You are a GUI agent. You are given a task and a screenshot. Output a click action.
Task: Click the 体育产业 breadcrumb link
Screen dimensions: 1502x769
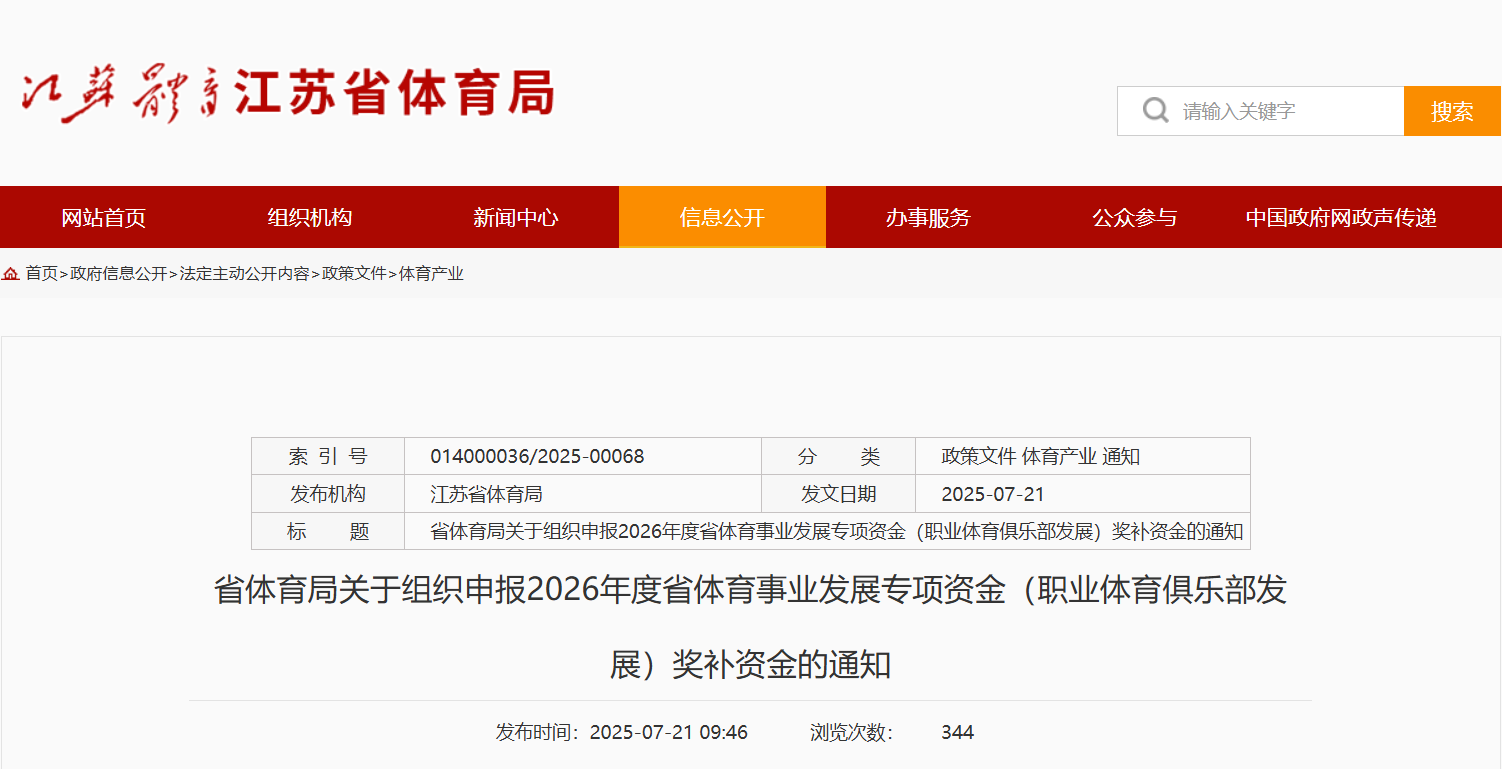click(x=431, y=274)
